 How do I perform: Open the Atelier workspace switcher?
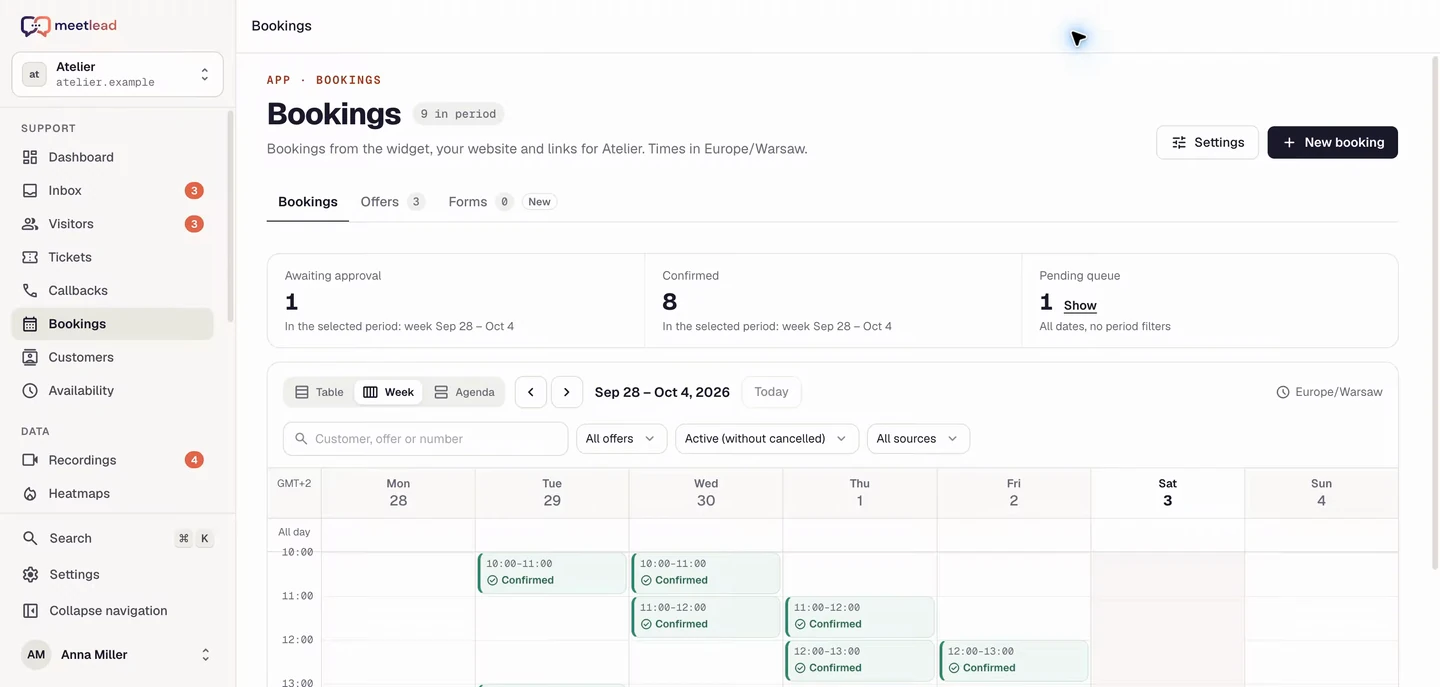pyautogui.click(x=117, y=74)
